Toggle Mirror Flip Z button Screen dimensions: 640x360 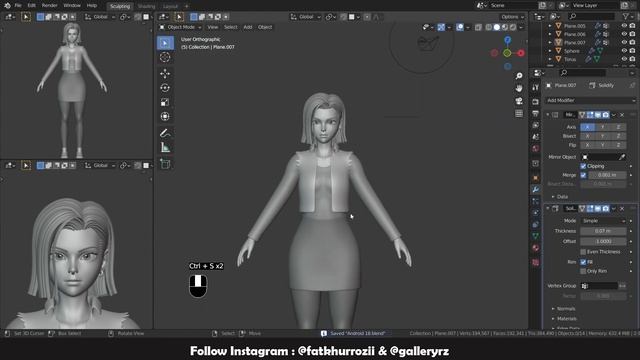click(x=618, y=145)
